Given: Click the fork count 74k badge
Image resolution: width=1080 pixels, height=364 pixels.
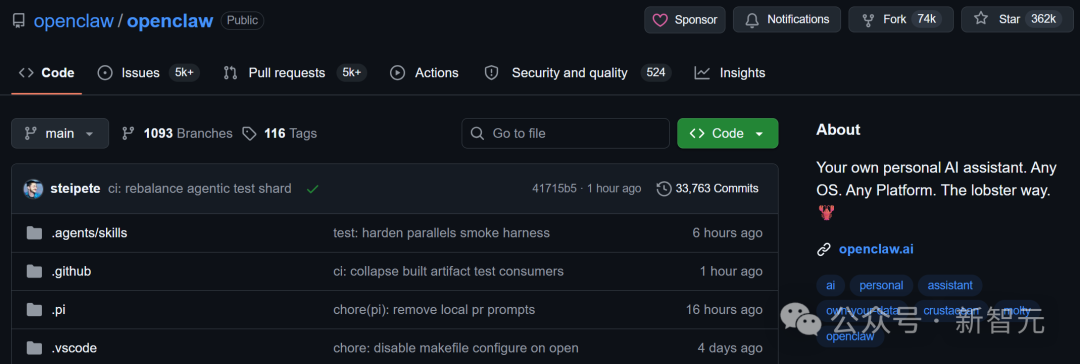Looking at the screenshot, I should pyautogui.click(x=926, y=19).
